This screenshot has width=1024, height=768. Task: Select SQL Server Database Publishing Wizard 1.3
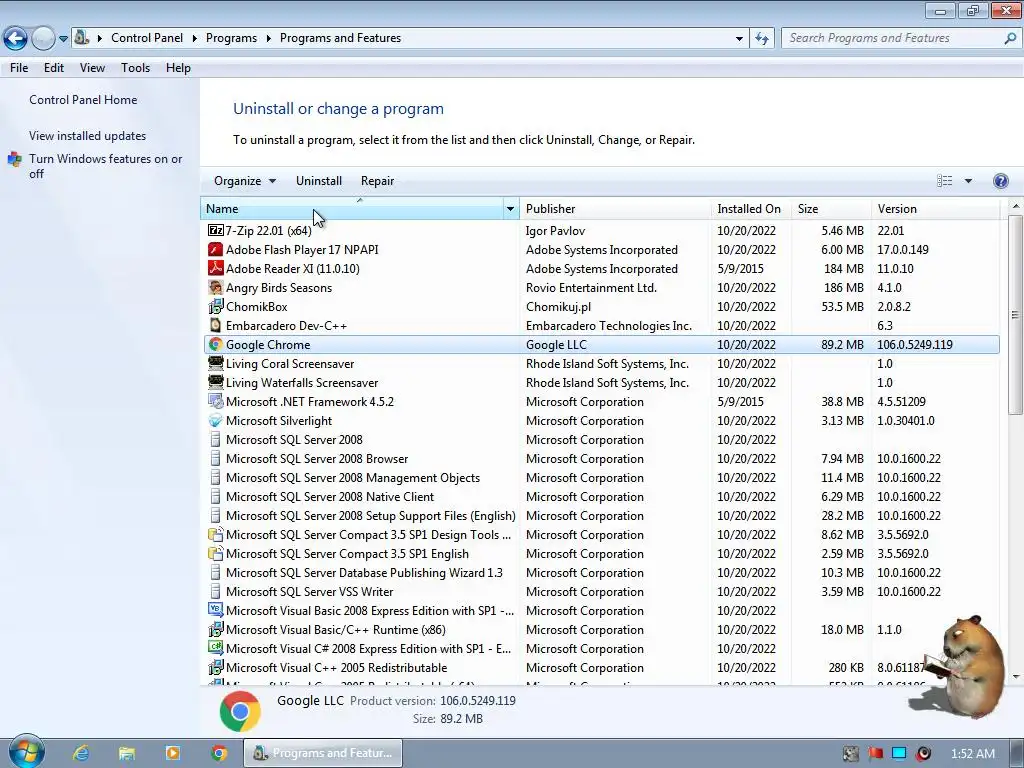pyautogui.click(x=601, y=573)
